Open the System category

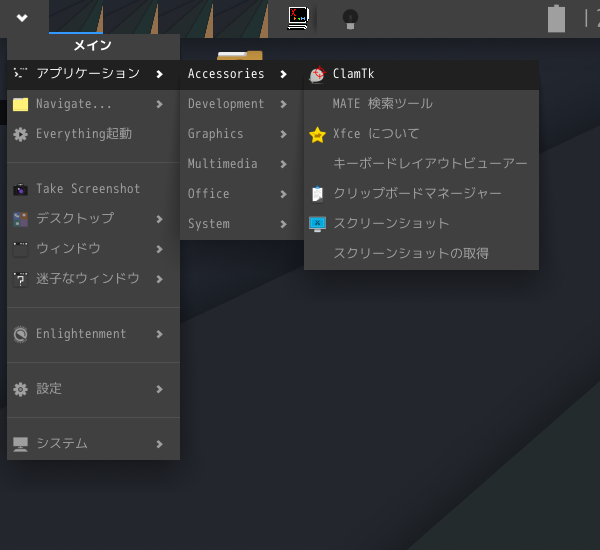coord(242,224)
